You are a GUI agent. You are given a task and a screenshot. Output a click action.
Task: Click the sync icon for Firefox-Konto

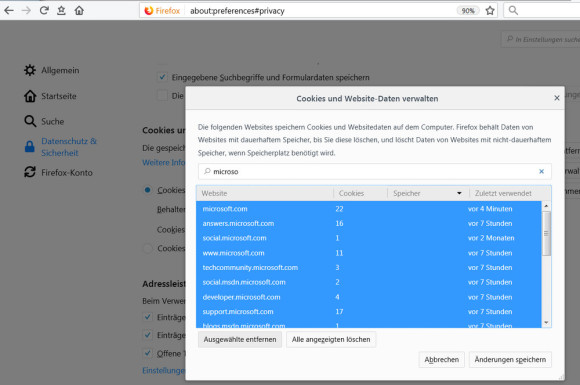[30, 172]
